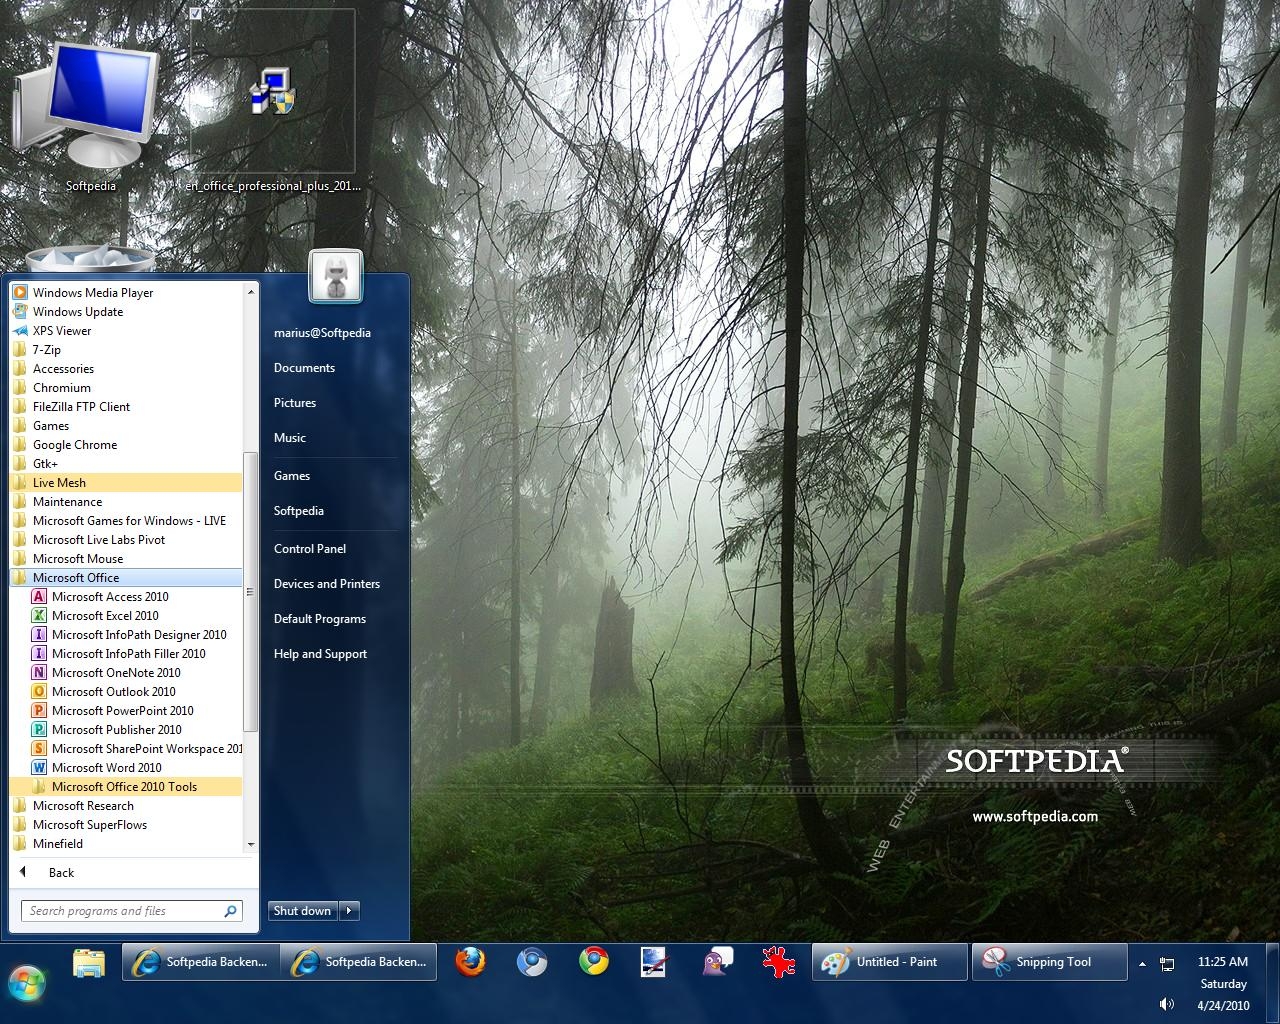Click the Windows Start orb
Viewport: 1280px width, 1024px height.
pyautogui.click(x=28, y=984)
